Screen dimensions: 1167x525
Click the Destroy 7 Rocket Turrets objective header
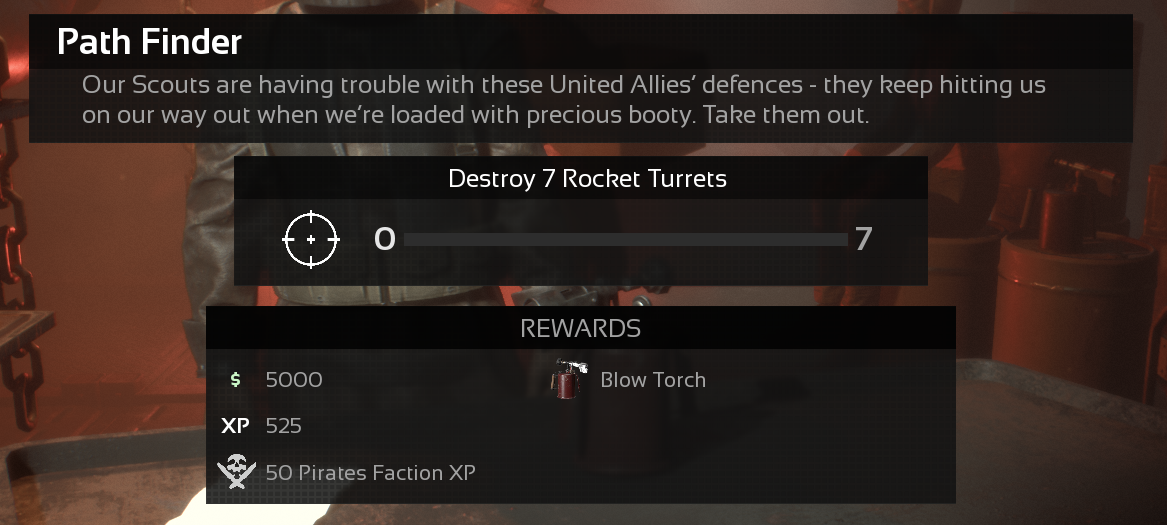tap(587, 179)
